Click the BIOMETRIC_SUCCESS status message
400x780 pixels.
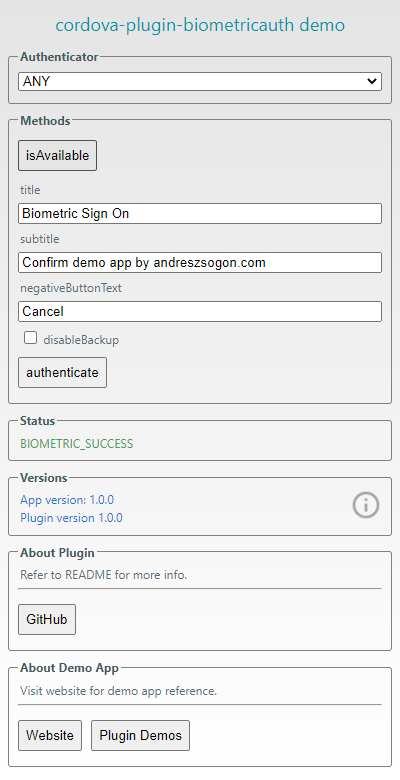click(77, 444)
